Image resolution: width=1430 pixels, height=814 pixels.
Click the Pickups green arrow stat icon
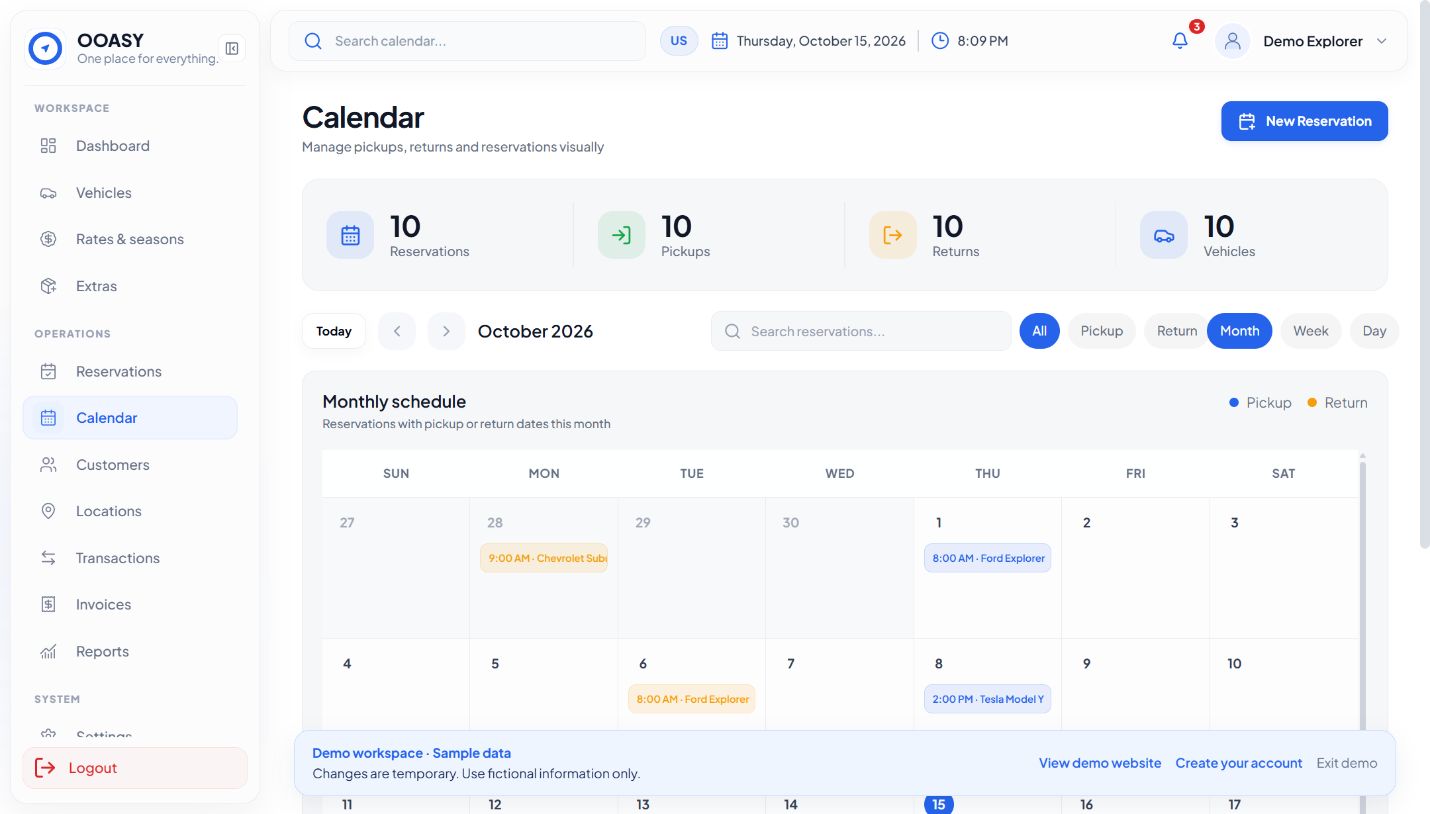[x=621, y=235]
